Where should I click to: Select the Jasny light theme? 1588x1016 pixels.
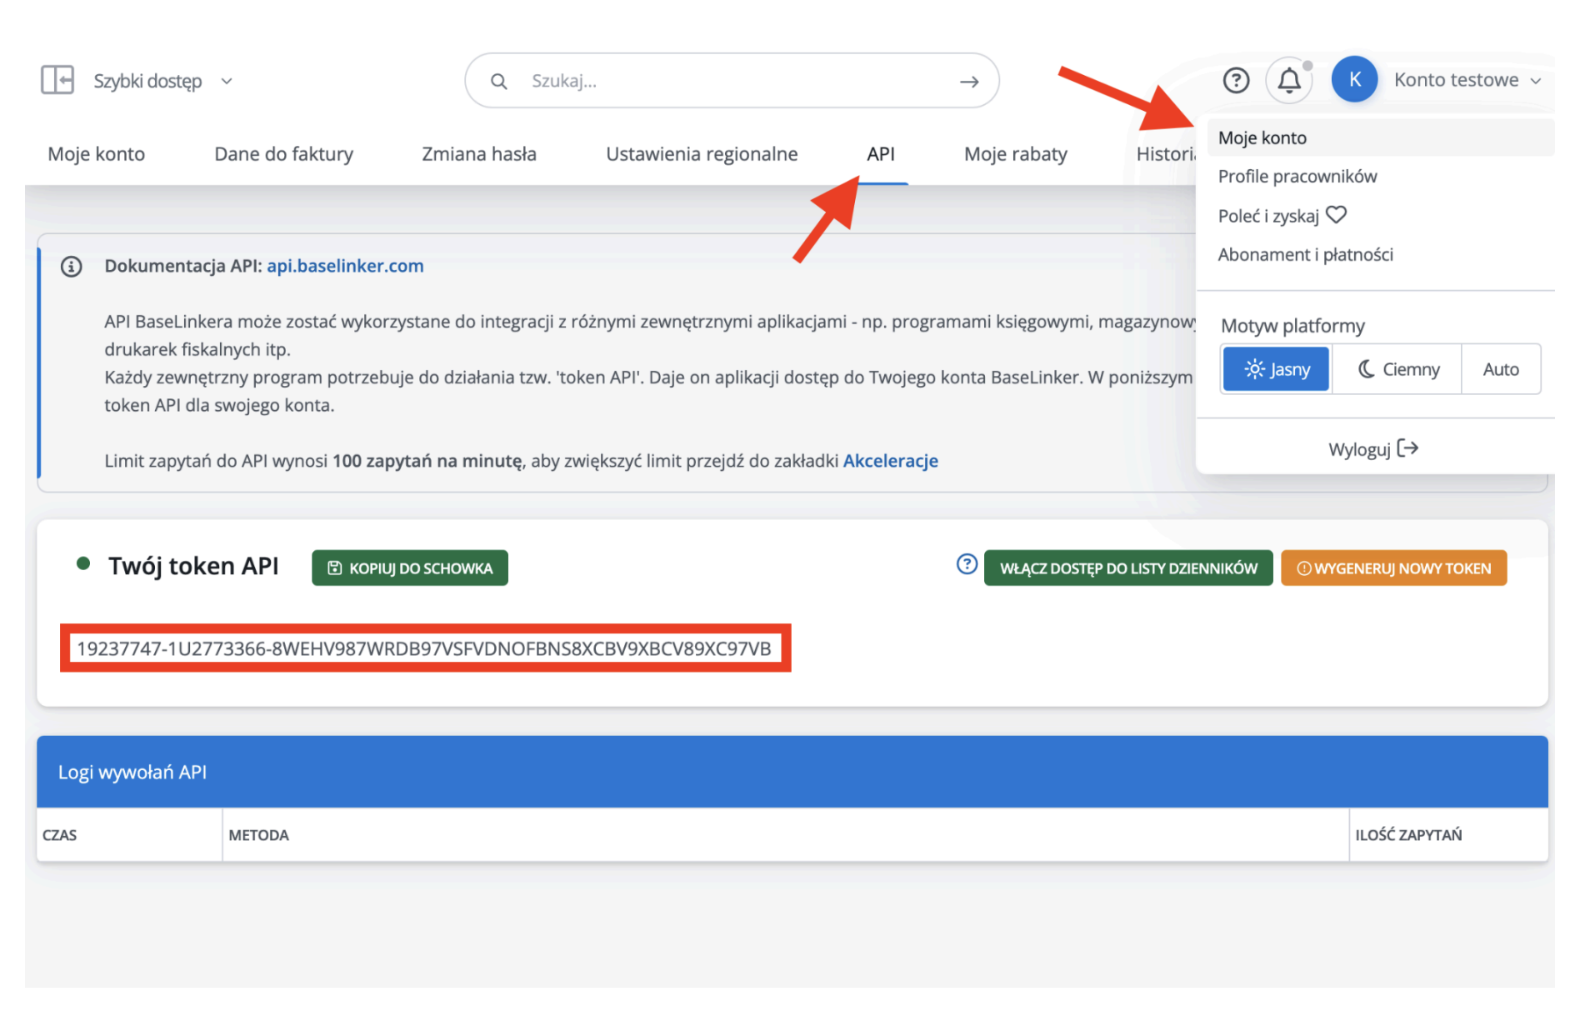coord(1276,369)
